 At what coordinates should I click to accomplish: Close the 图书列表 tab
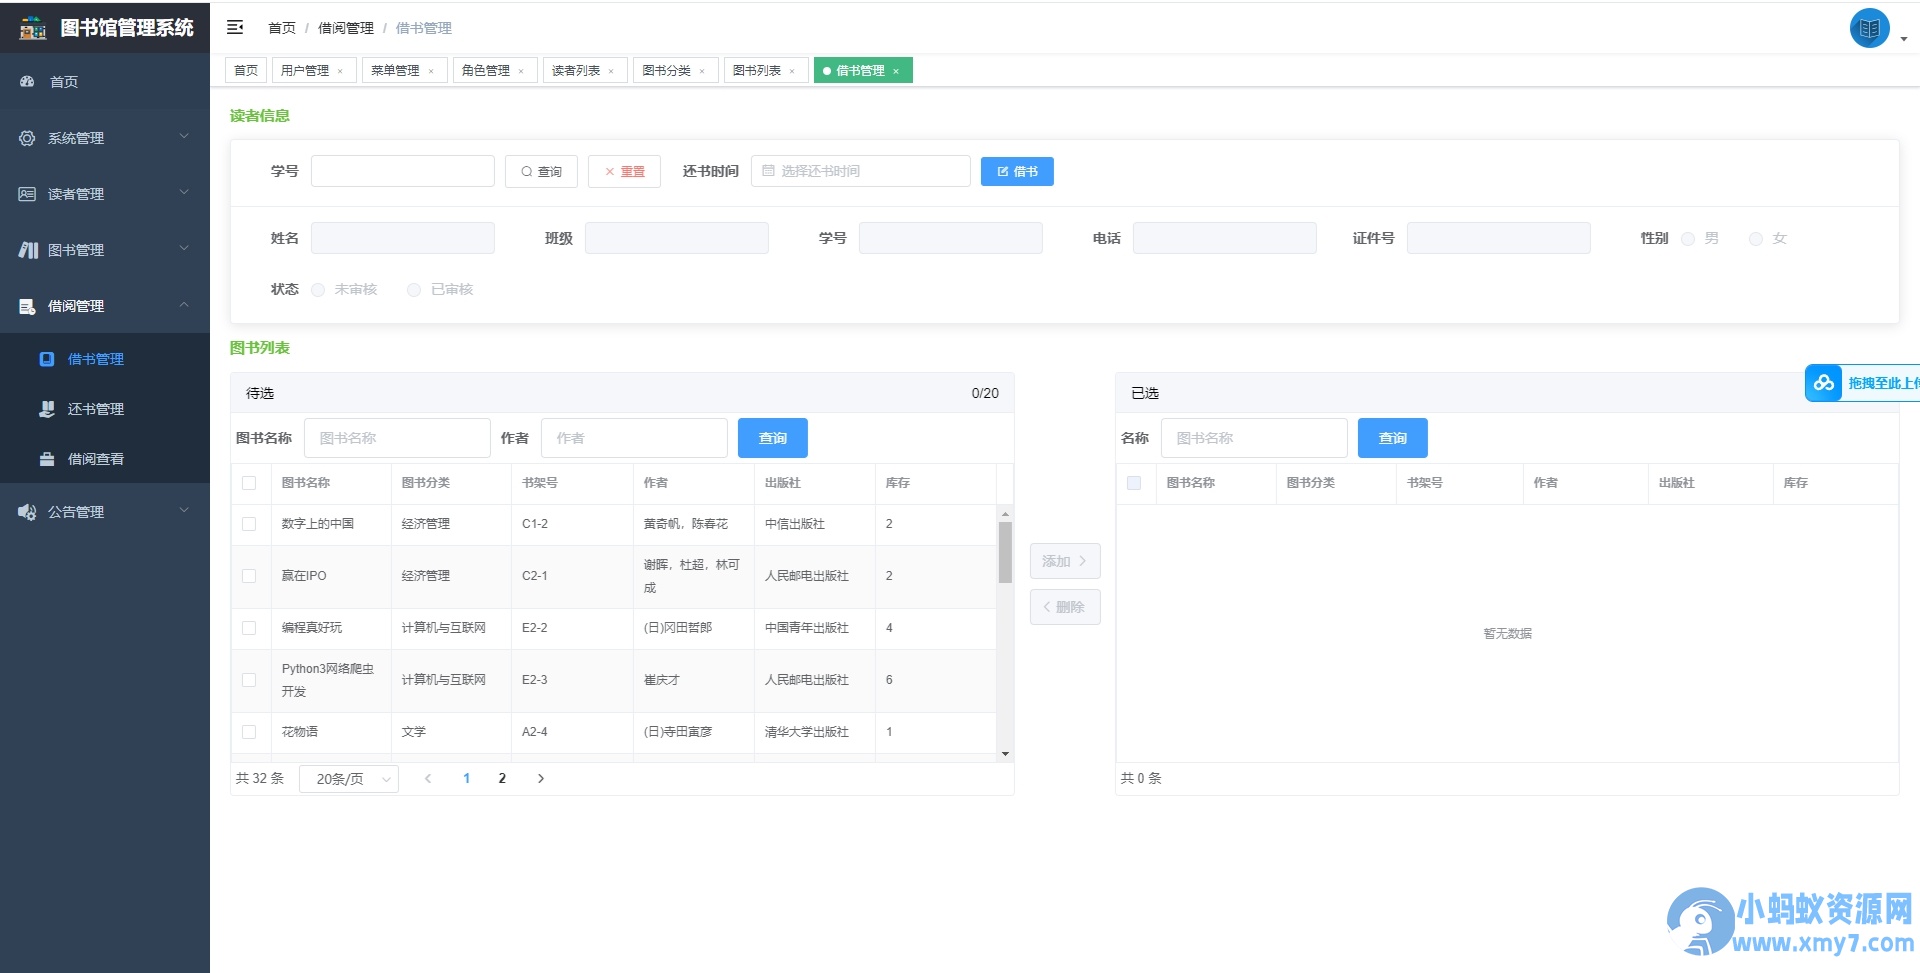792,71
